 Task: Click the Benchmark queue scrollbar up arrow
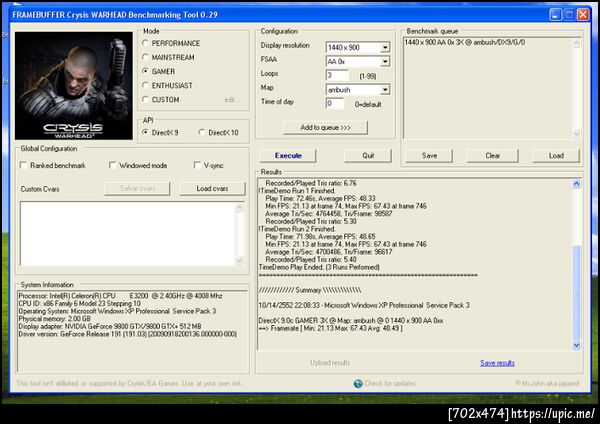[x=576, y=43]
